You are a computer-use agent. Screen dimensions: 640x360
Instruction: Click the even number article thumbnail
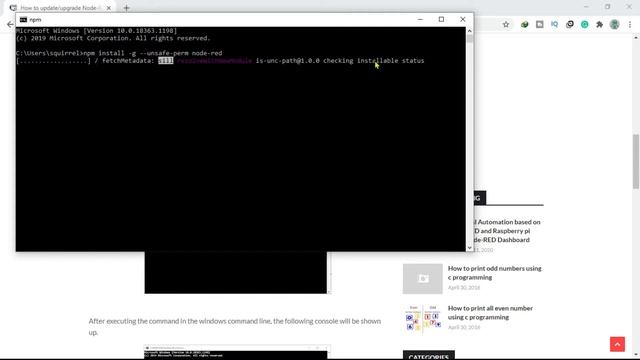tap(422, 318)
